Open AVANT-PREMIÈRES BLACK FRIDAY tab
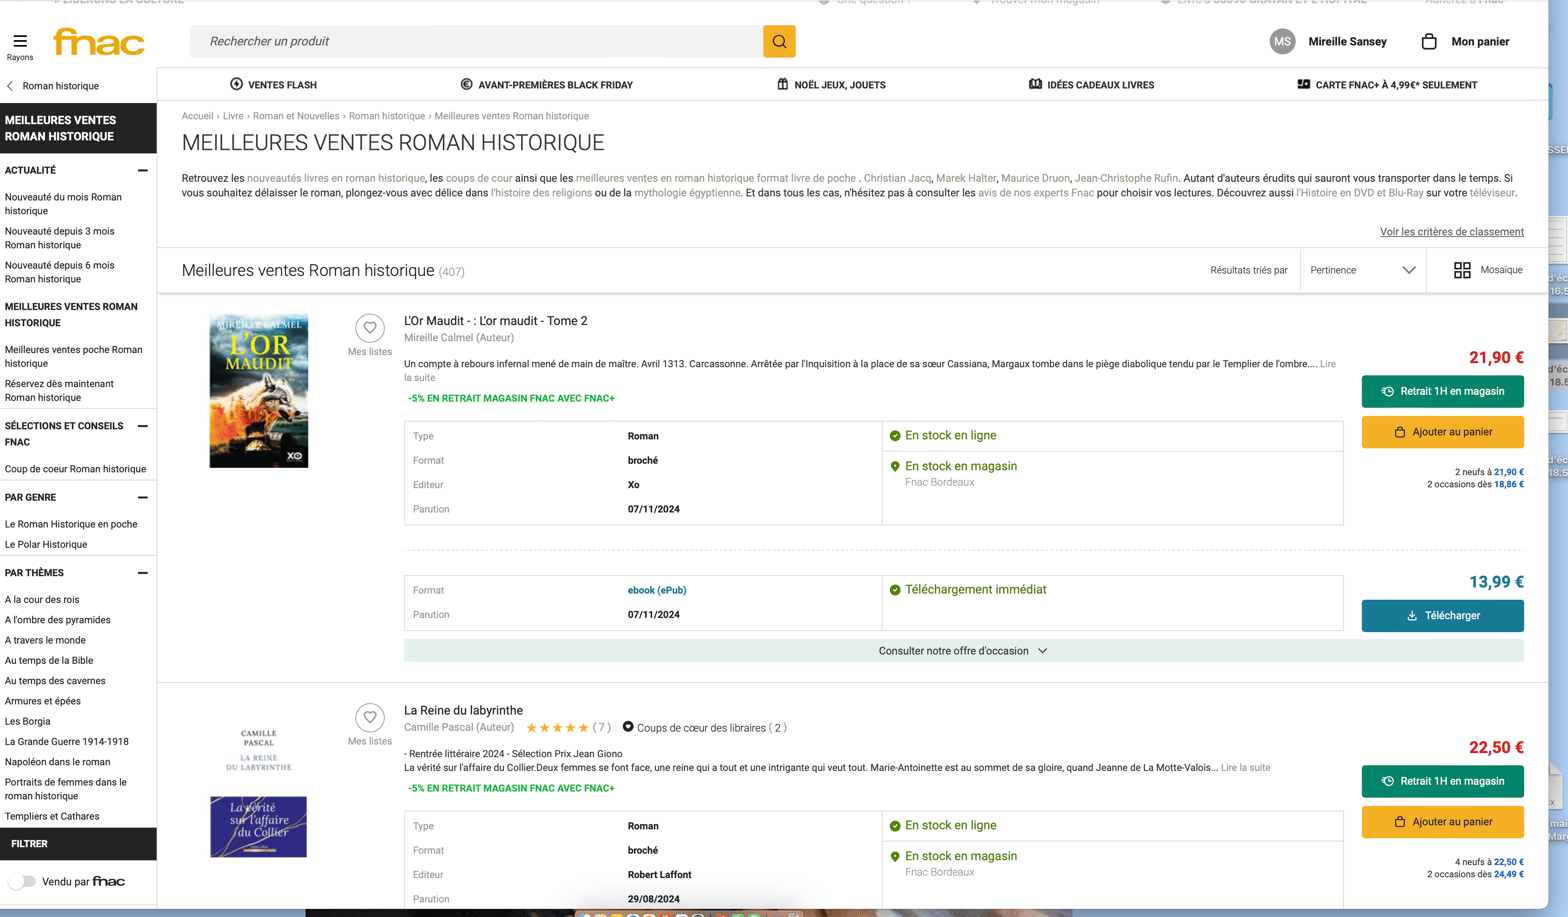1568x917 pixels. click(546, 85)
